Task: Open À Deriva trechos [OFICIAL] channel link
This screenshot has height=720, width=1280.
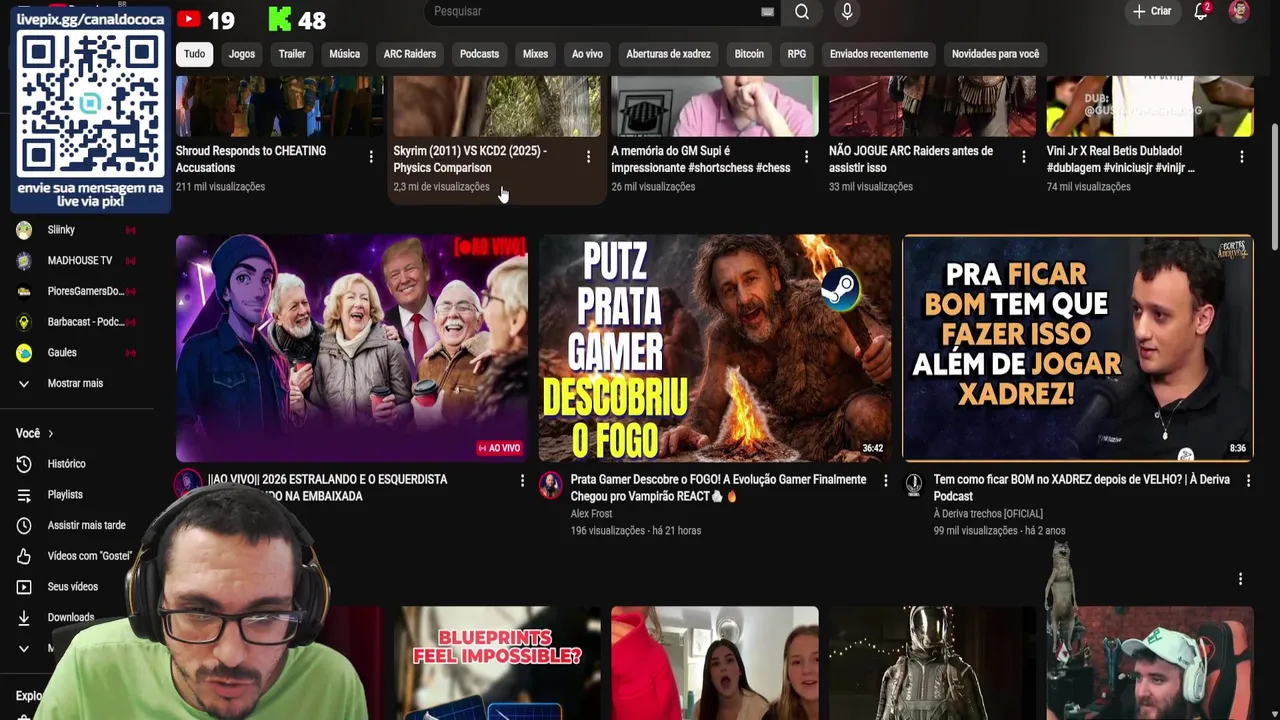Action: [x=988, y=514]
